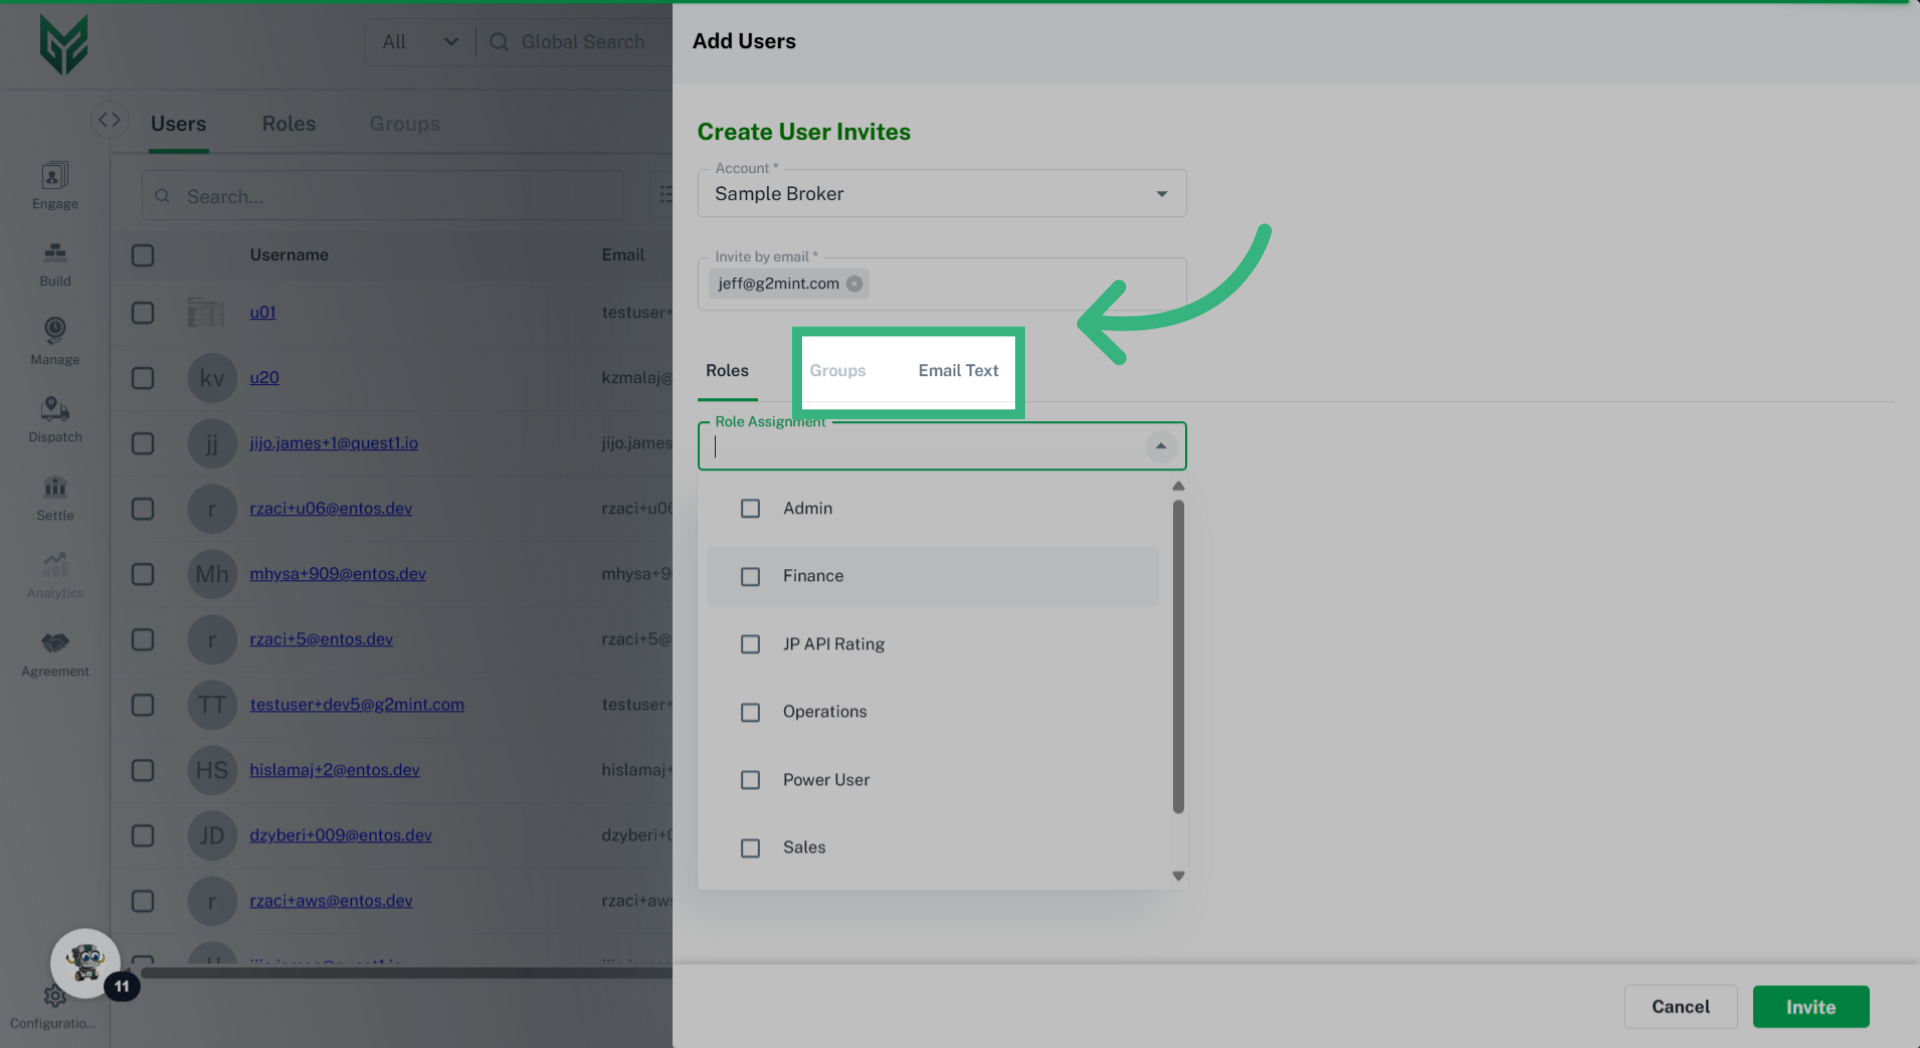Viewport: 1920px width, 1048px height.
Task: Switch to the Email Text tab
Action: click(x=958, y=370)
